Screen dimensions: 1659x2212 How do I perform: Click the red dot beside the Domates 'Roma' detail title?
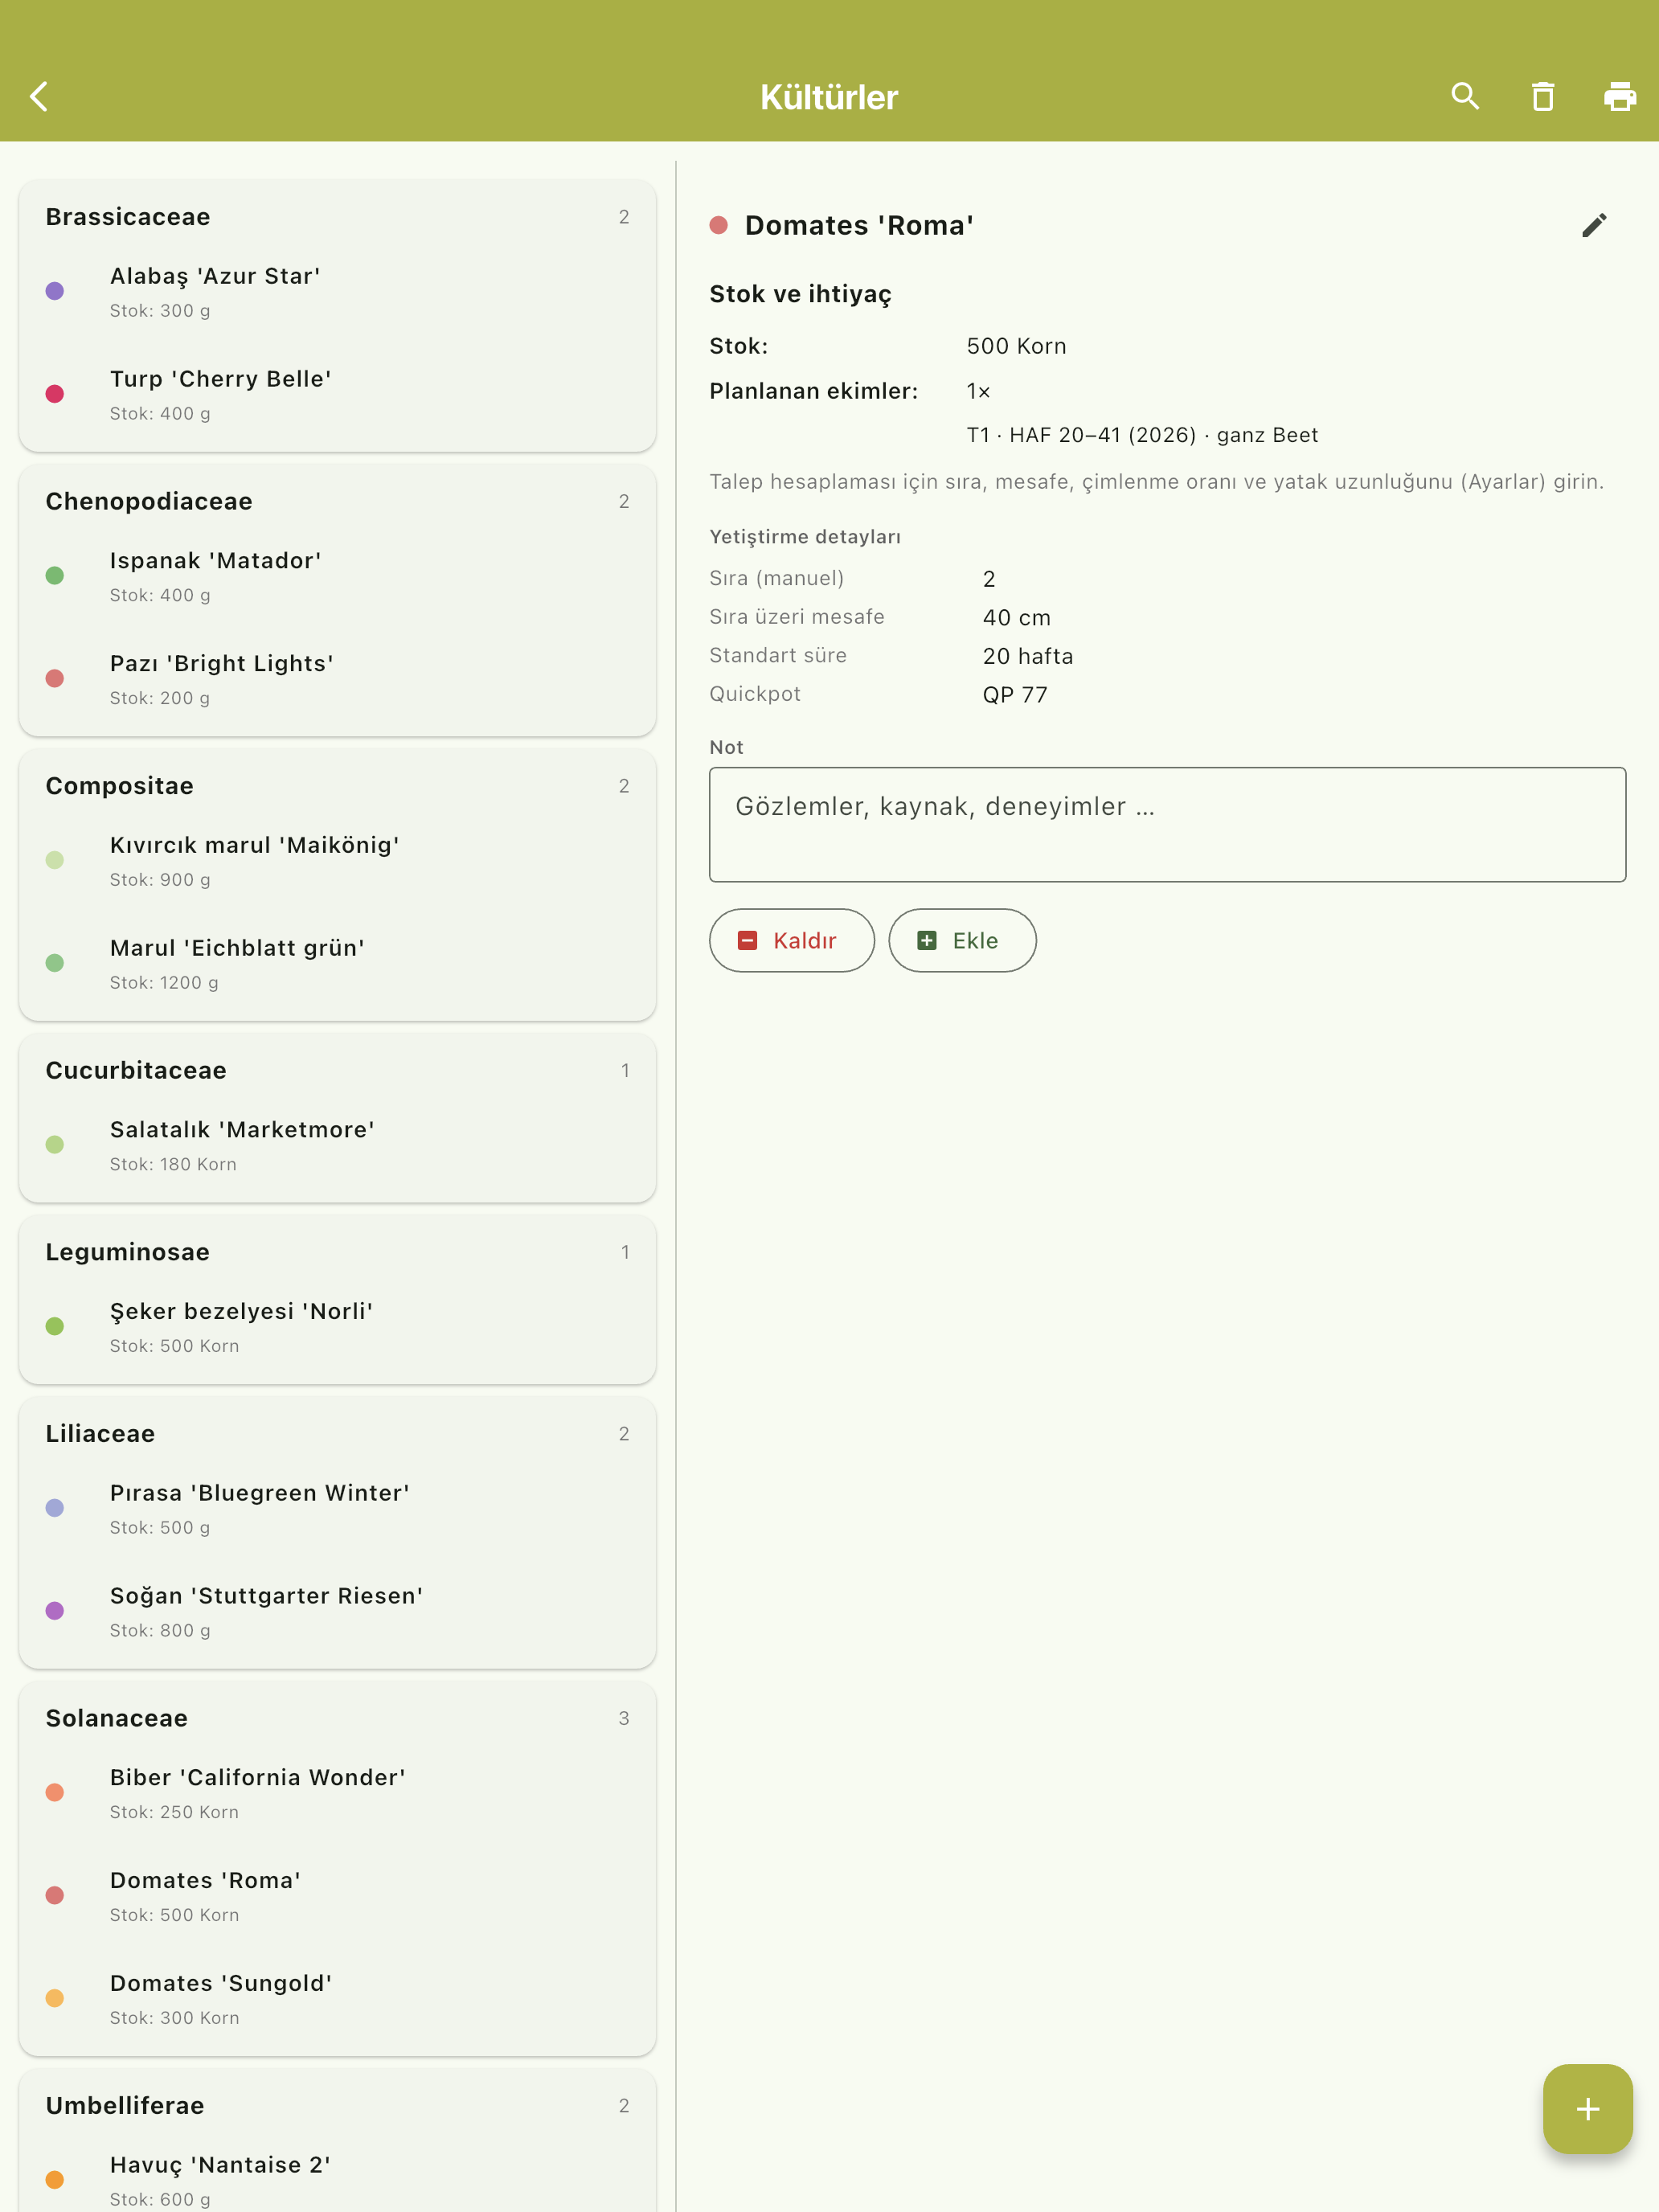point(718,225)
